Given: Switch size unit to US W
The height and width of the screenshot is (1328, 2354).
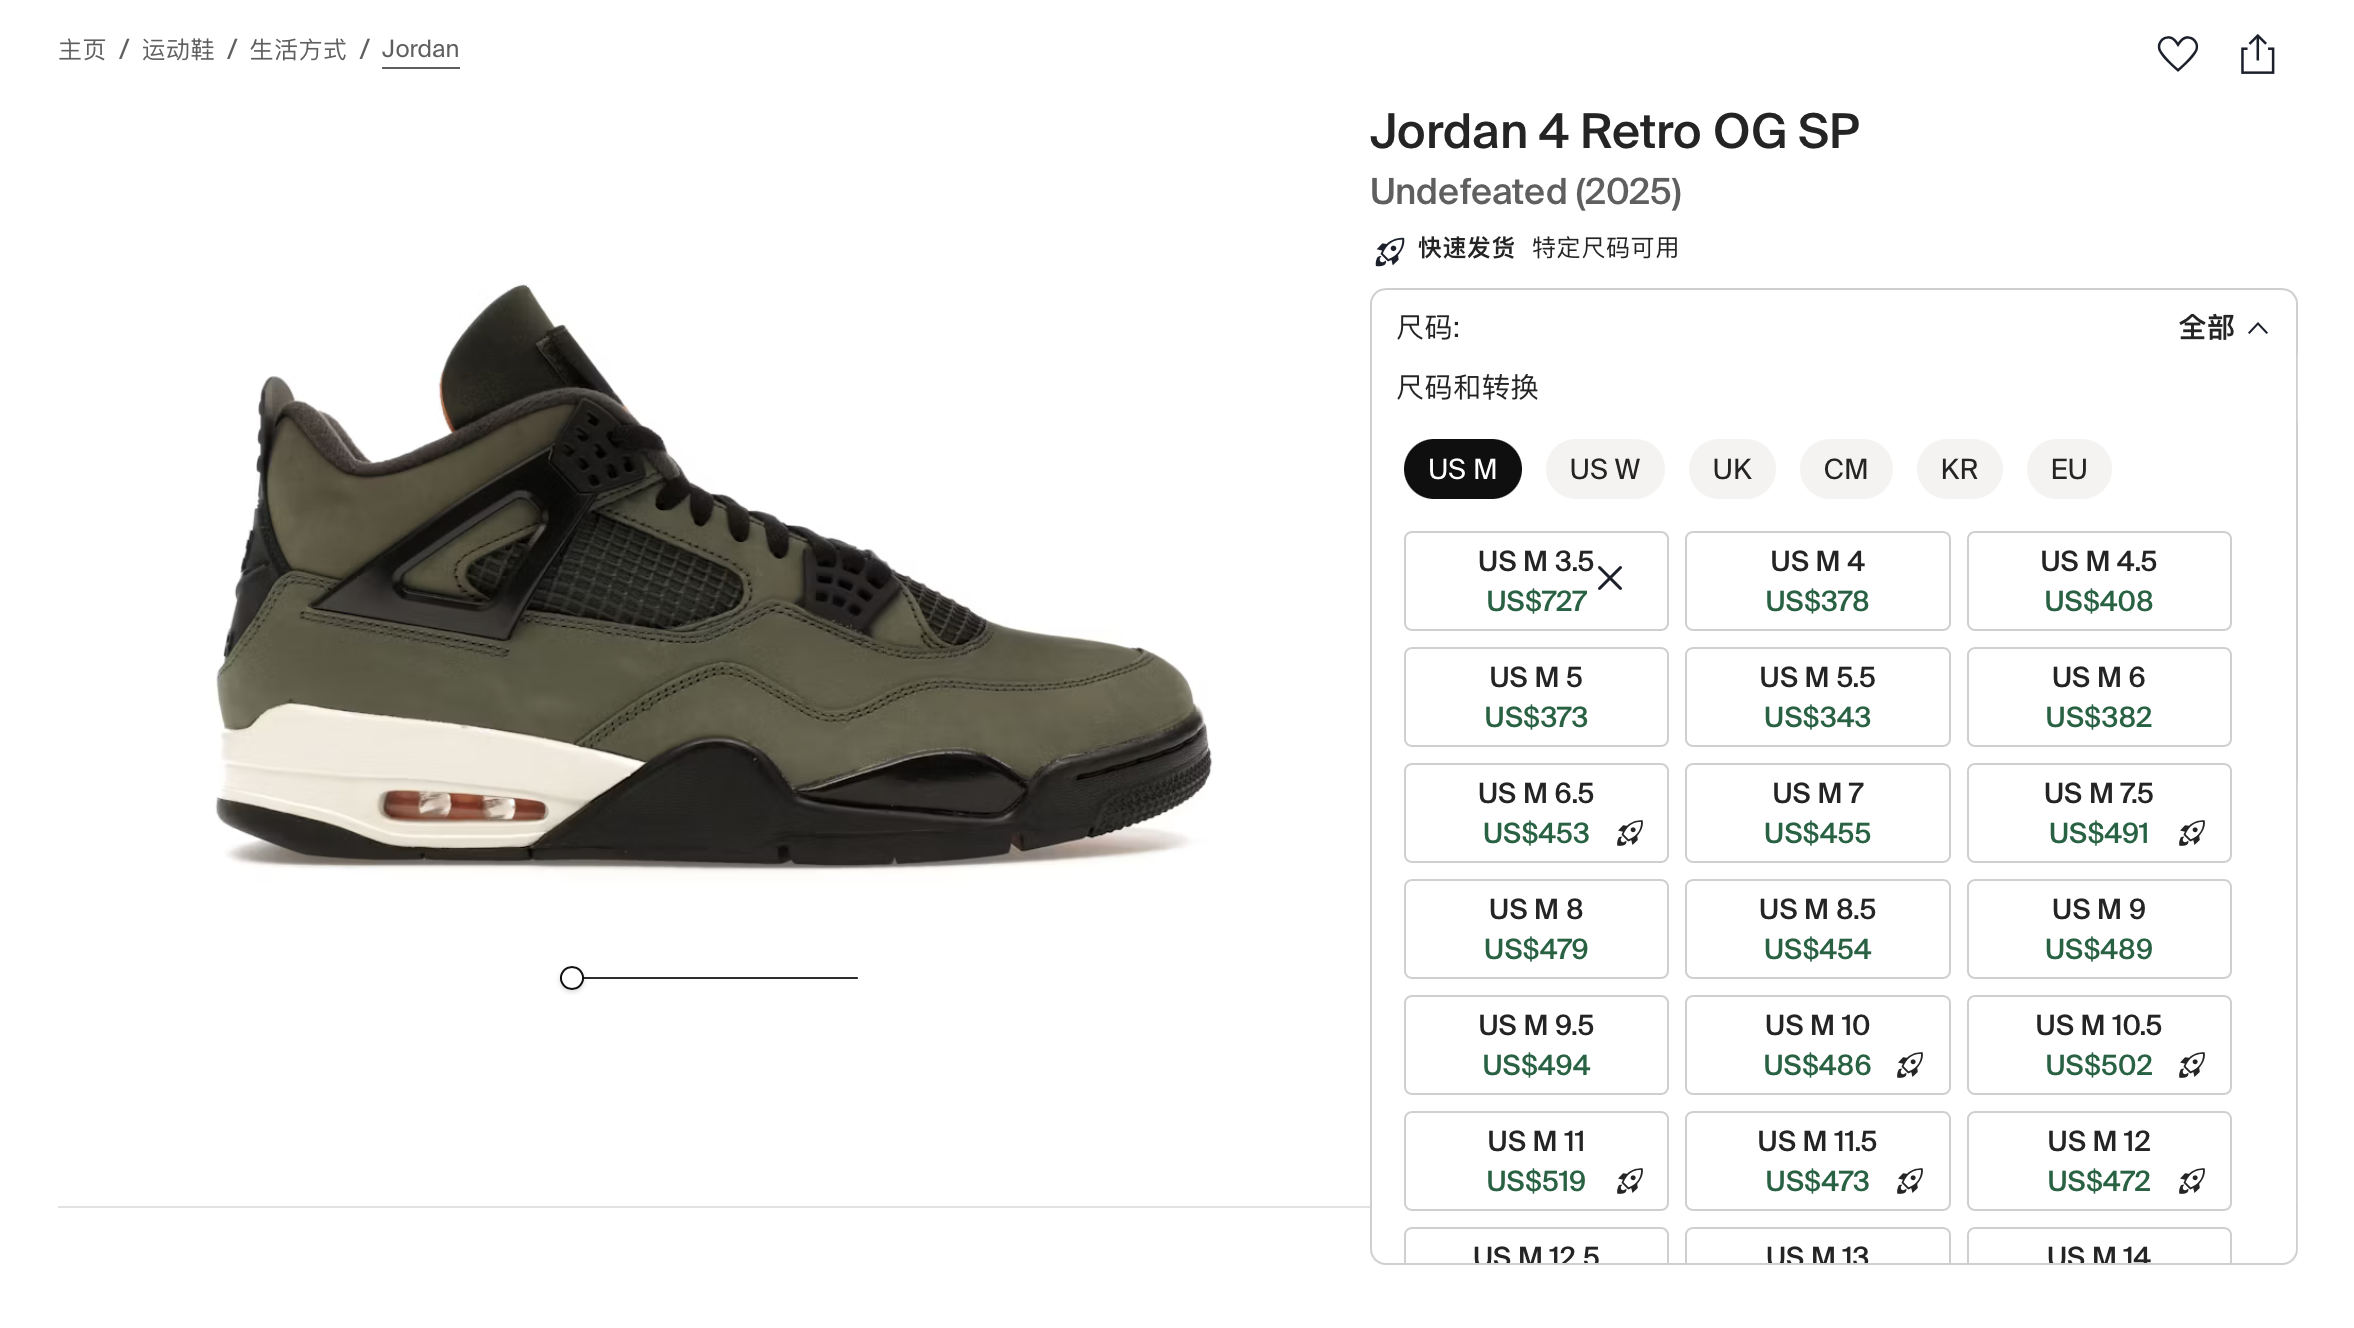Looking at the screenshot, I should (x=1604, y=469).
